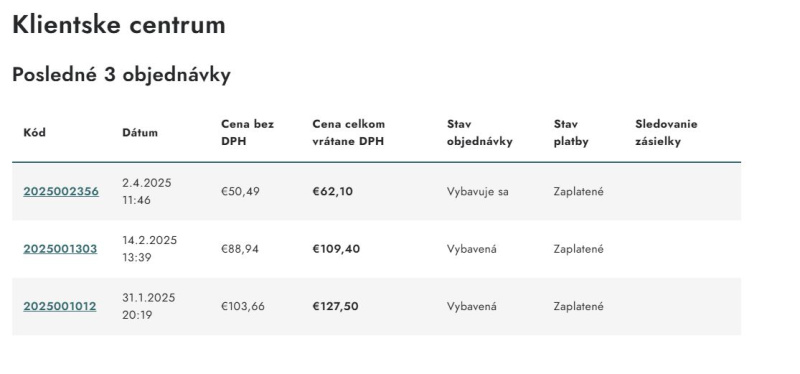
Task: Click the Sledovanie zásielky column header
Action: 666,133
